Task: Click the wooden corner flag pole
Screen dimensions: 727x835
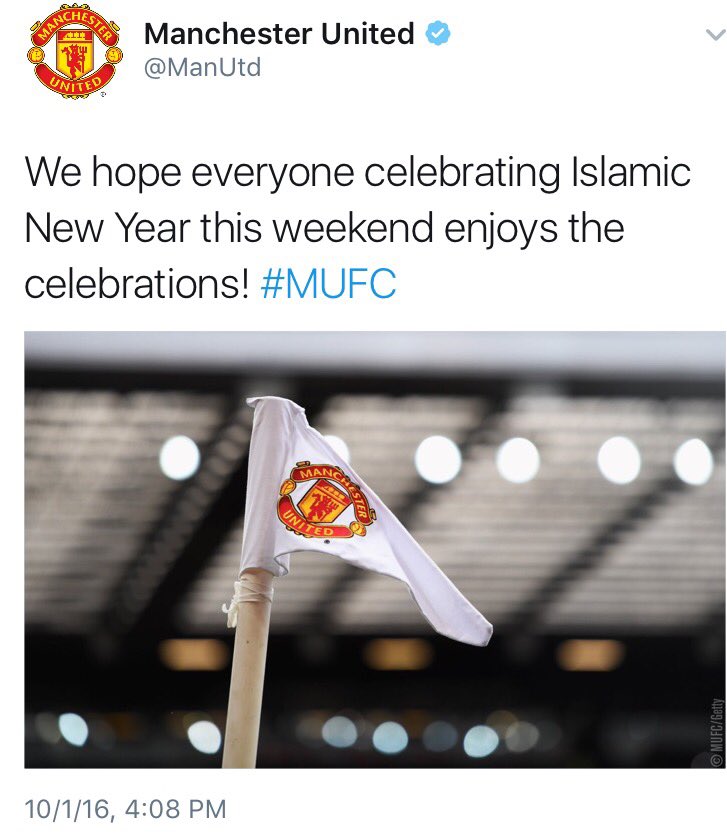Action: [x=247, y=668]
